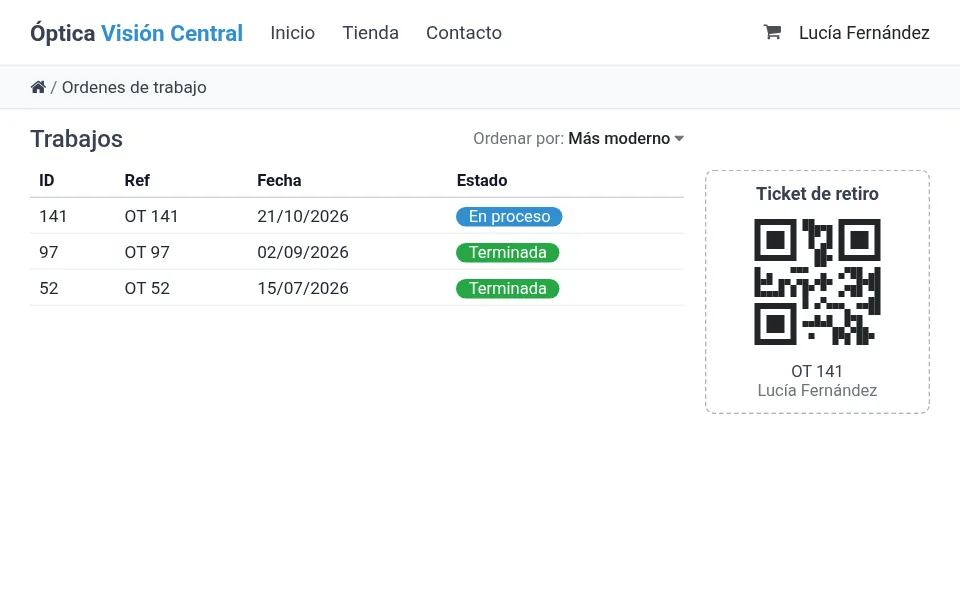960x600 pixels.
Task: Click the 'Terminada' badge for OT 97
Action: click(508, 253)
